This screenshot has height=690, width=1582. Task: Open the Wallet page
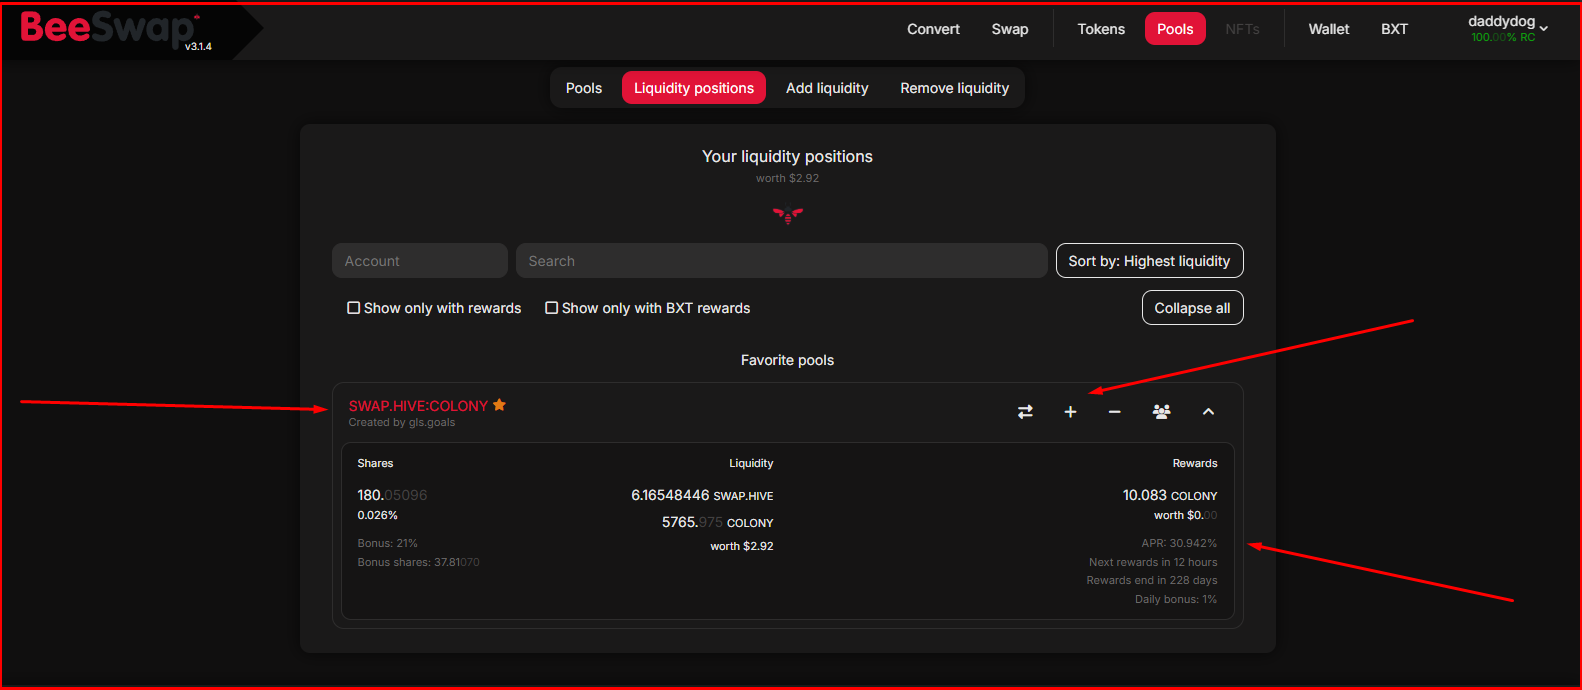coord(1329,29)
